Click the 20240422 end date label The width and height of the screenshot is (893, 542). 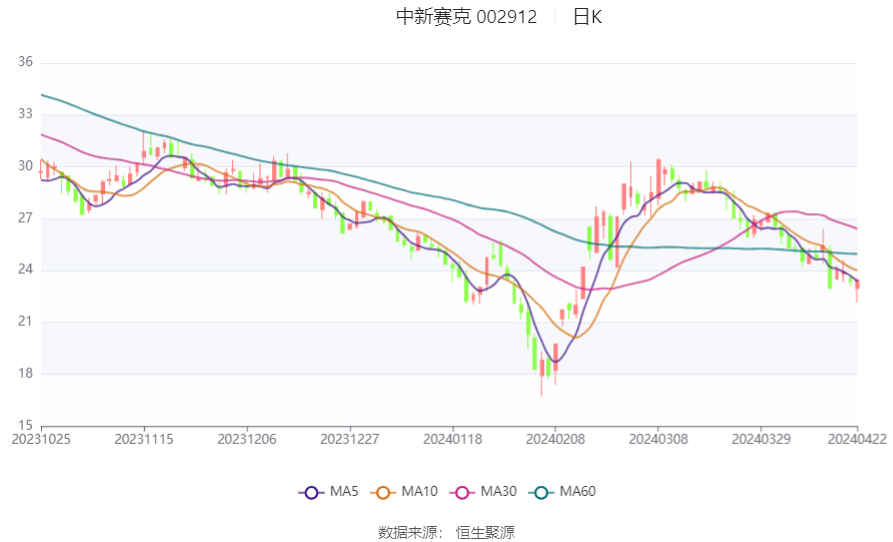point(857,438)
